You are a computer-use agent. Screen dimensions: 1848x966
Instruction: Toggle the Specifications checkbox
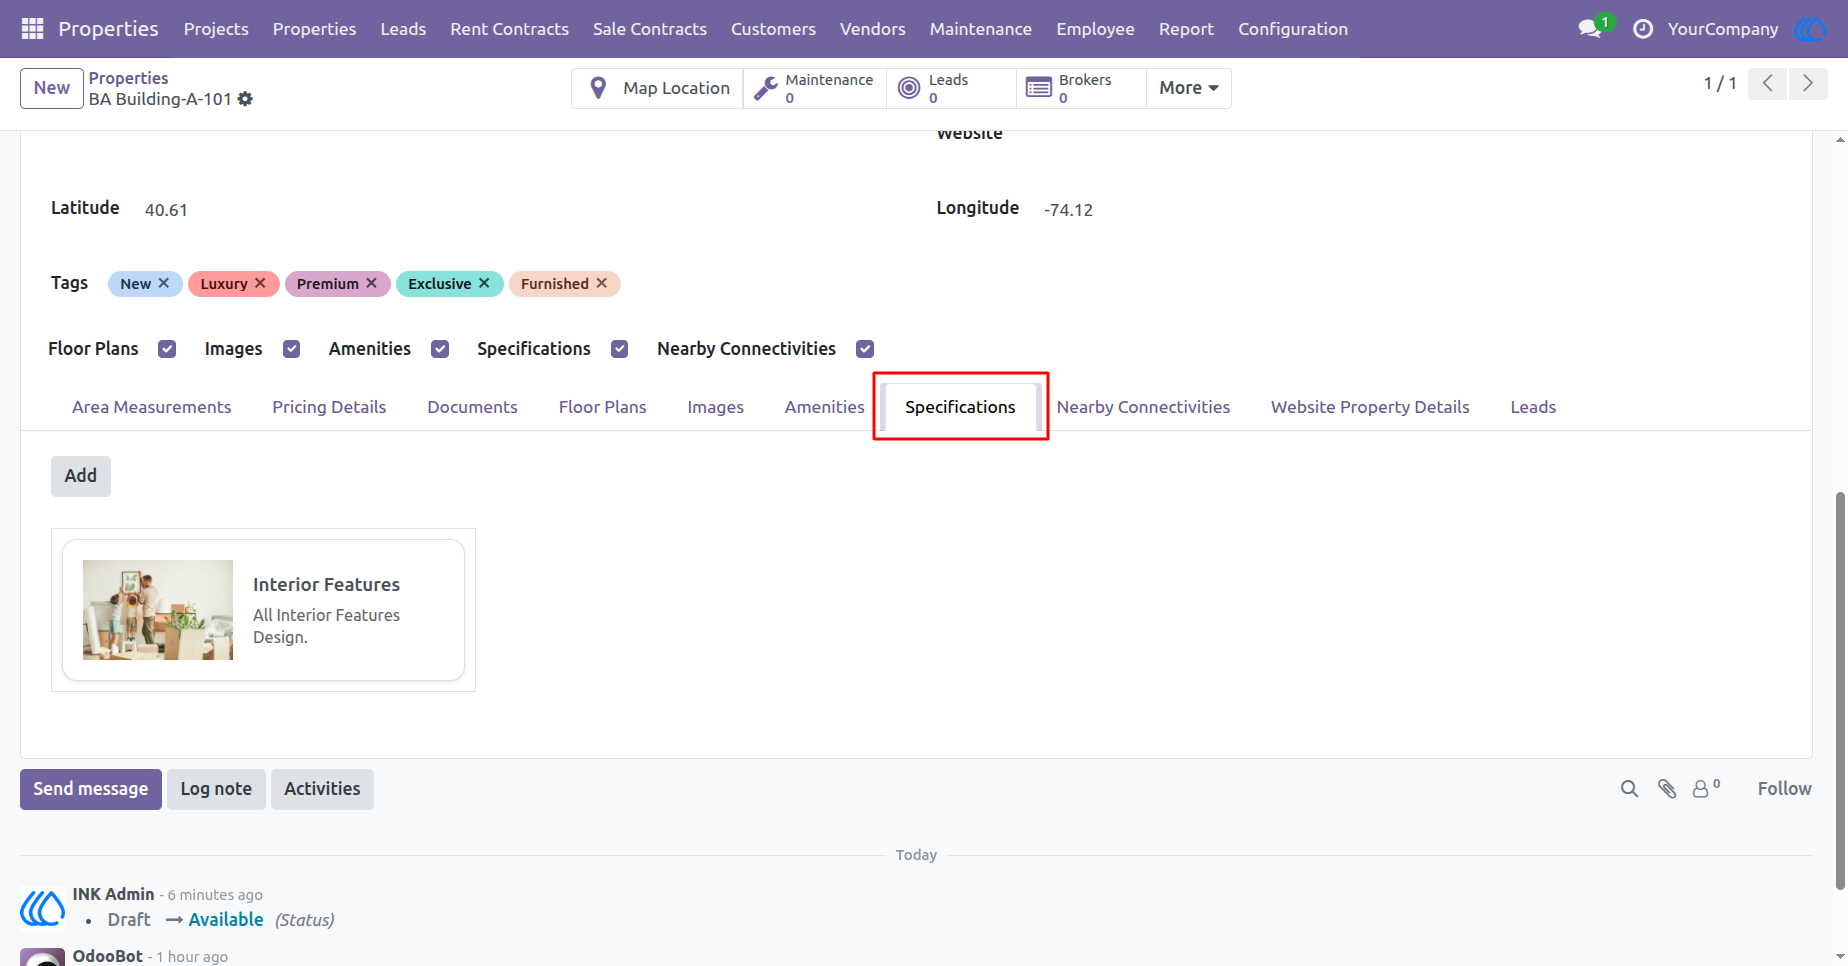pos(620,349)
